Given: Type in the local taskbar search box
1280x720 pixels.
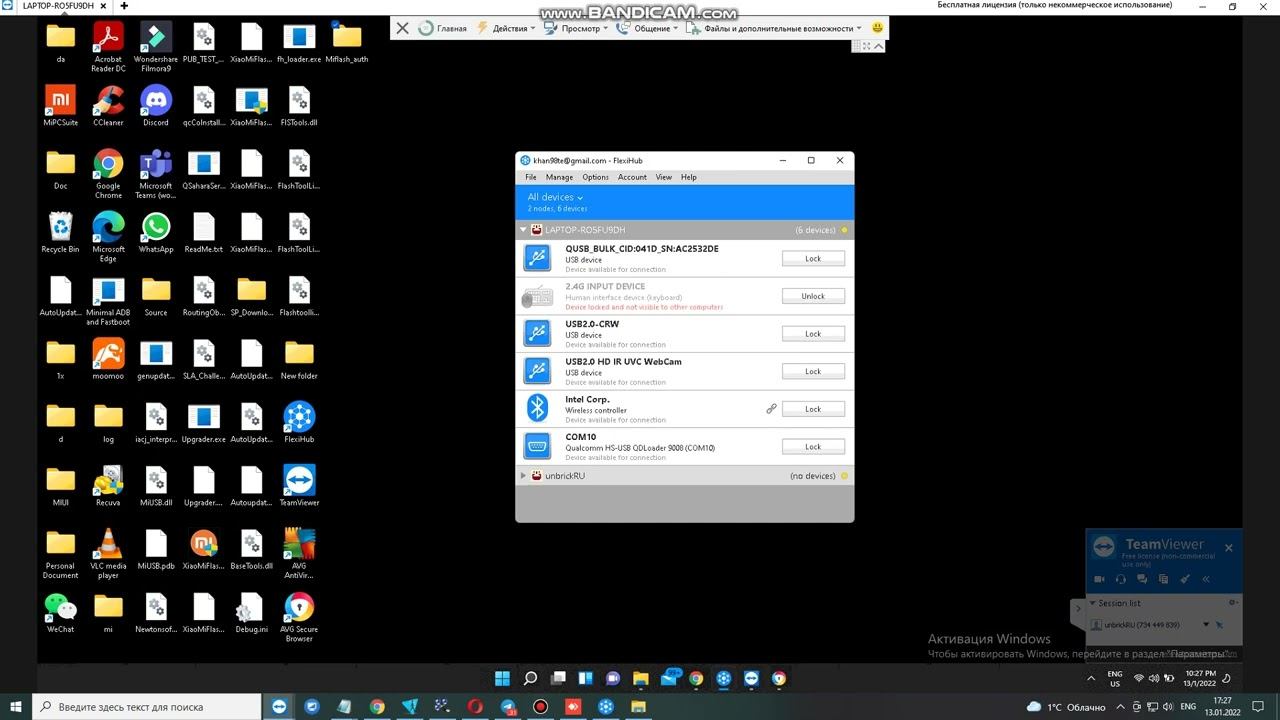Looking at the screenshot, I should 147,707.
